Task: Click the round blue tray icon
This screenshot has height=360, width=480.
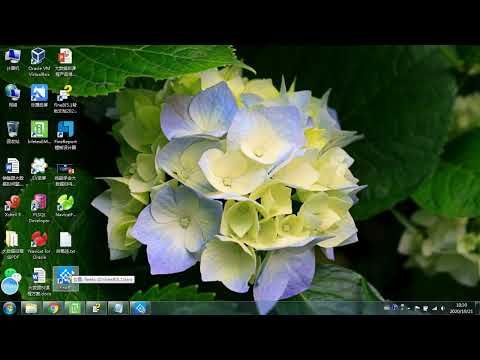Action: [395, 308]
